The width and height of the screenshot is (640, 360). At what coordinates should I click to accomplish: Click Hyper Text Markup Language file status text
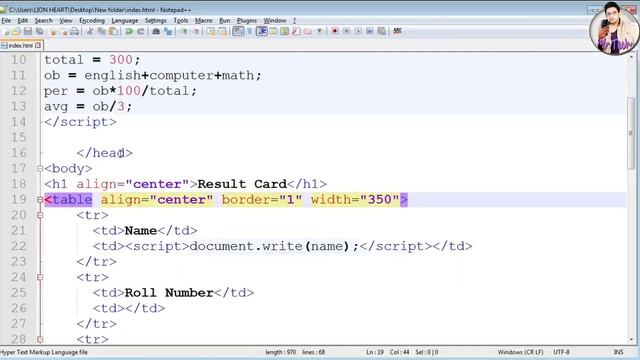(x=44, y=352)
